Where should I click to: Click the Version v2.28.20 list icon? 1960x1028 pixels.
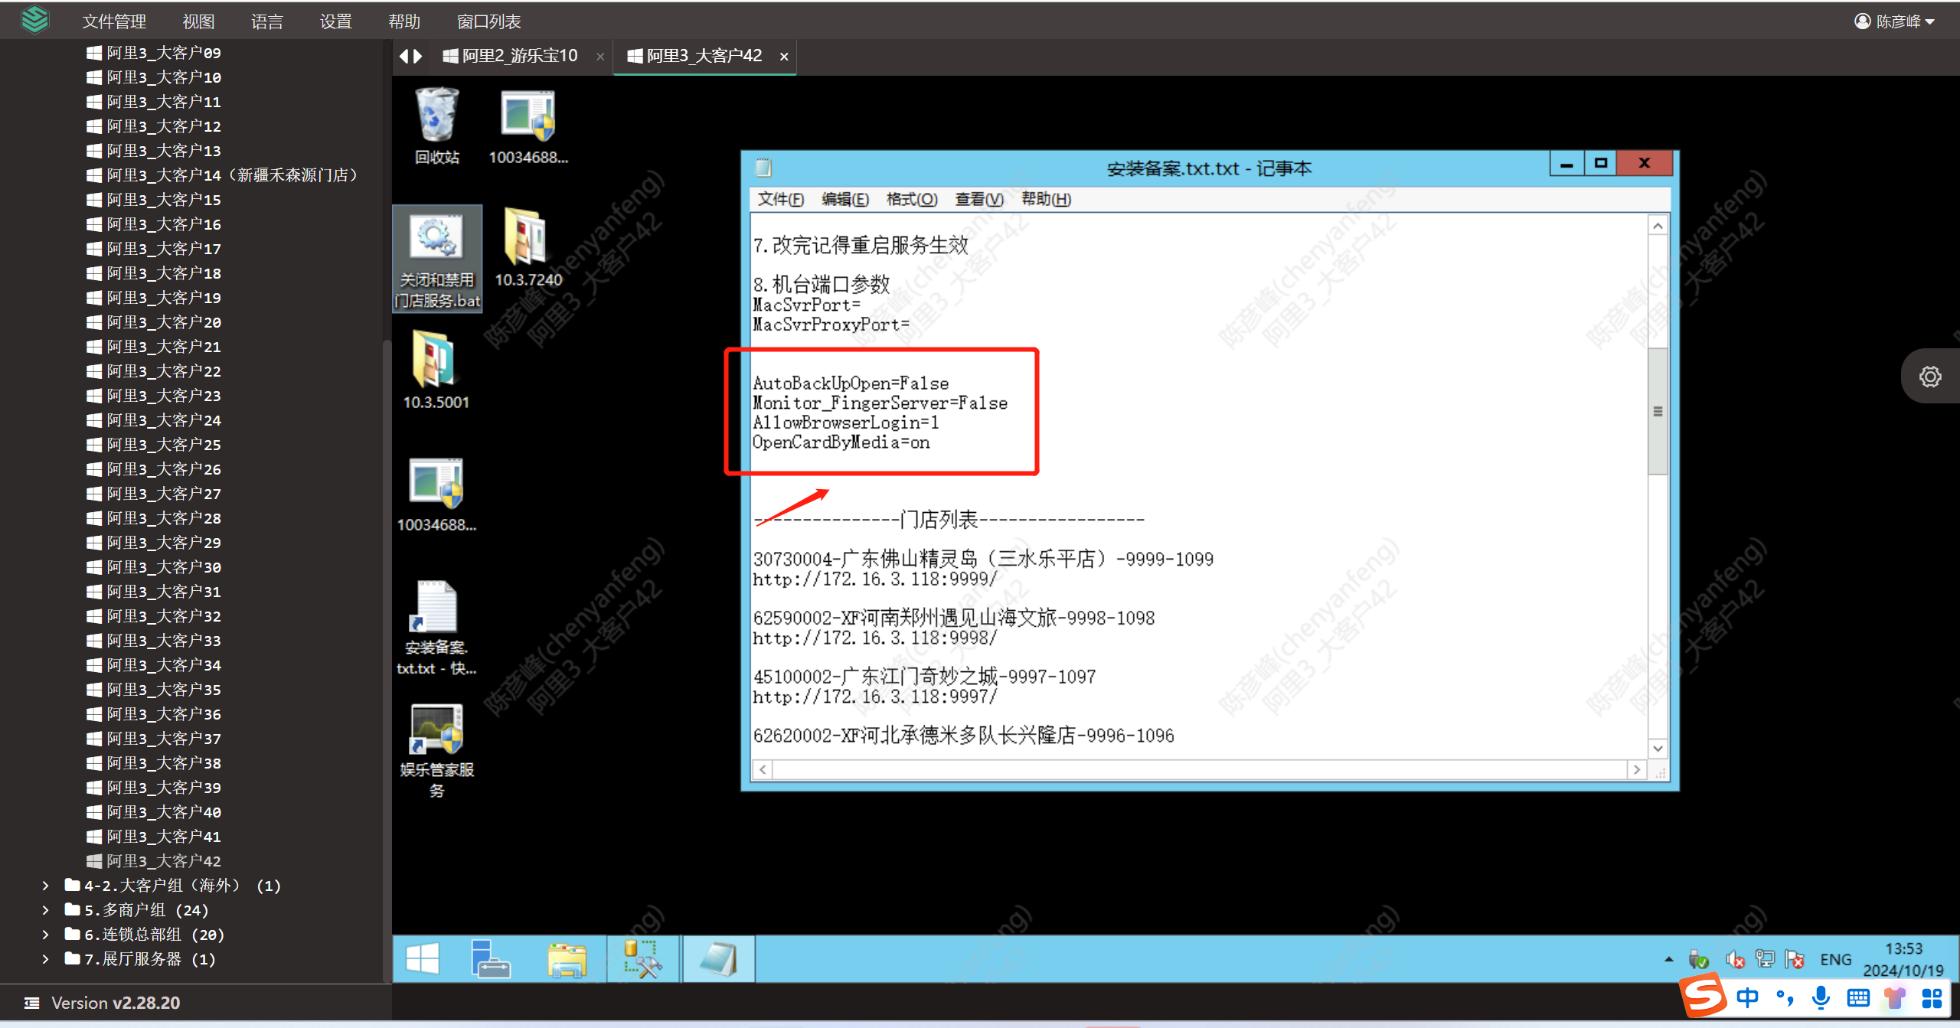32,1003
